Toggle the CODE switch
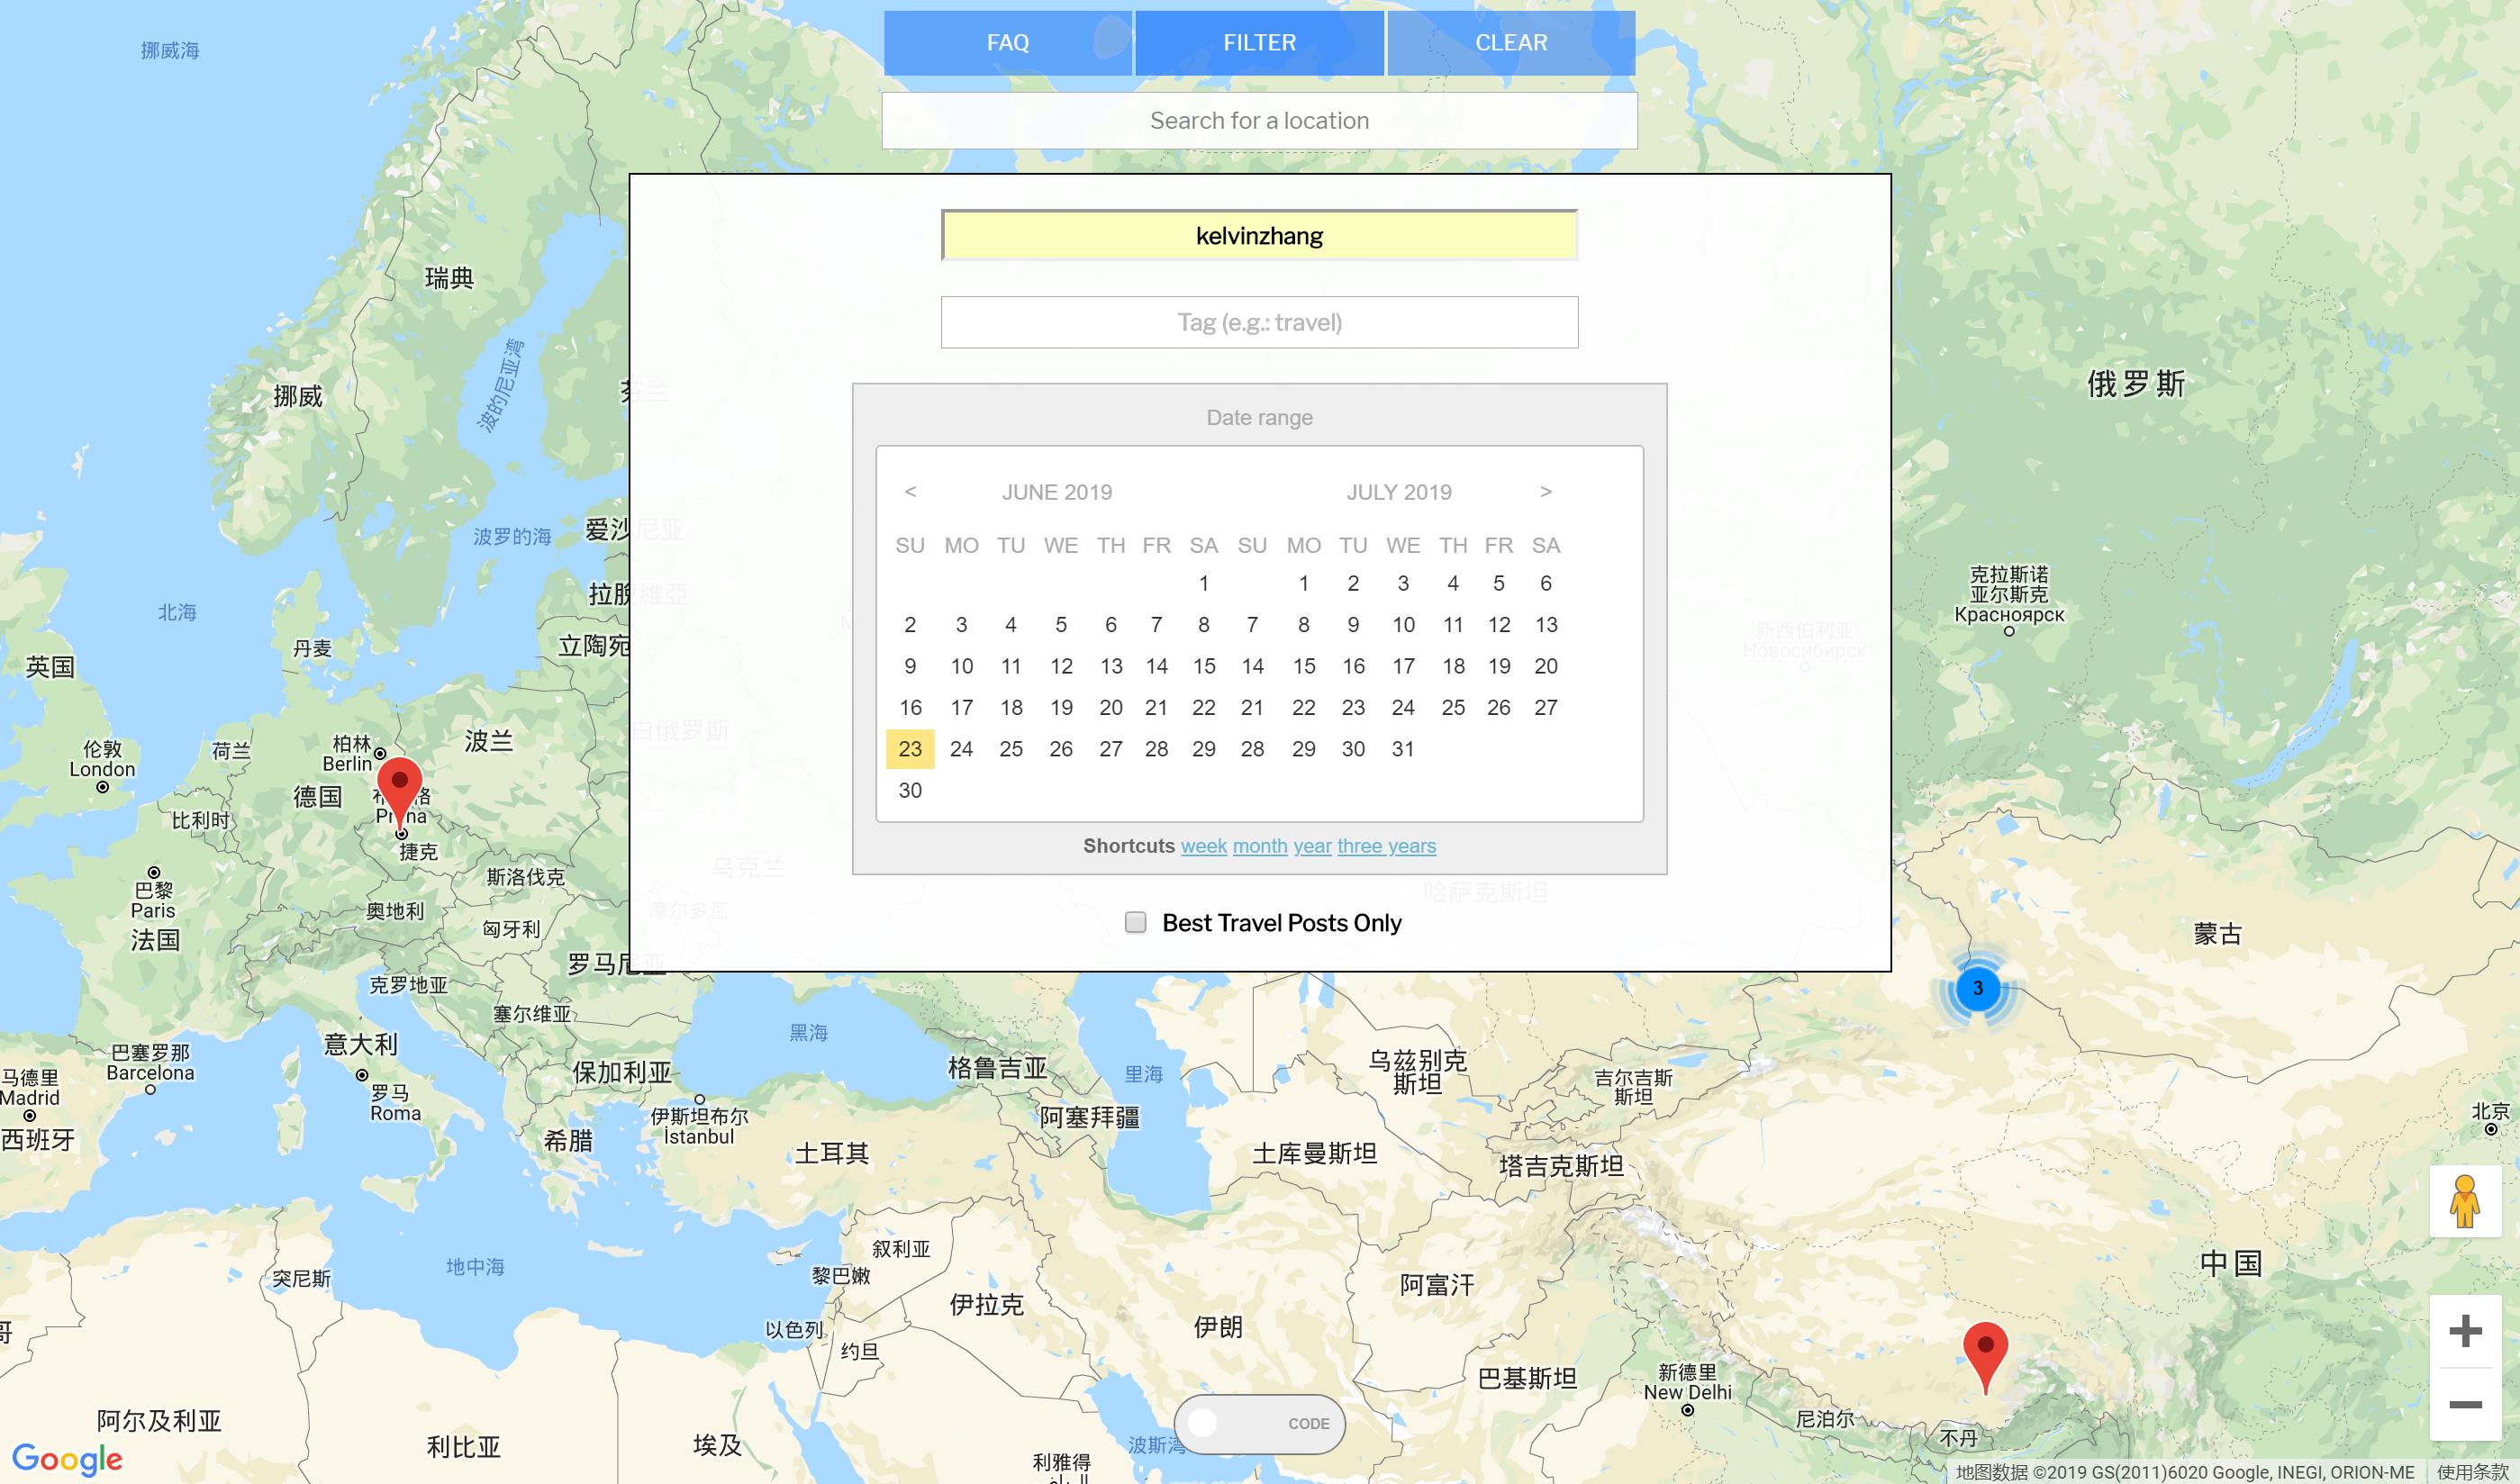This screenshot has height=1484, width=2520. (1259, 1423)
